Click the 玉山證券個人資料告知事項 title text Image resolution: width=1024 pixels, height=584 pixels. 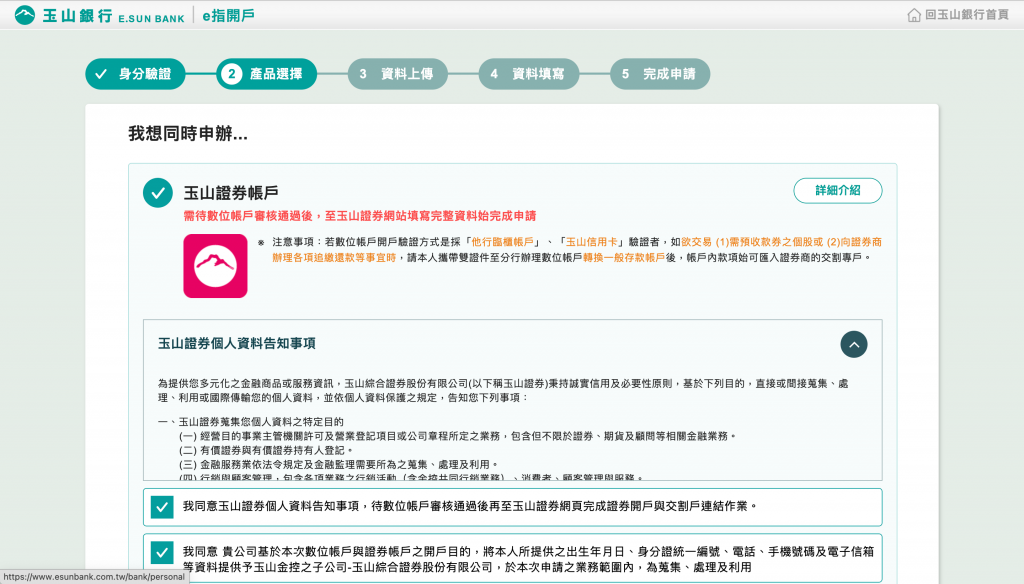237,344
